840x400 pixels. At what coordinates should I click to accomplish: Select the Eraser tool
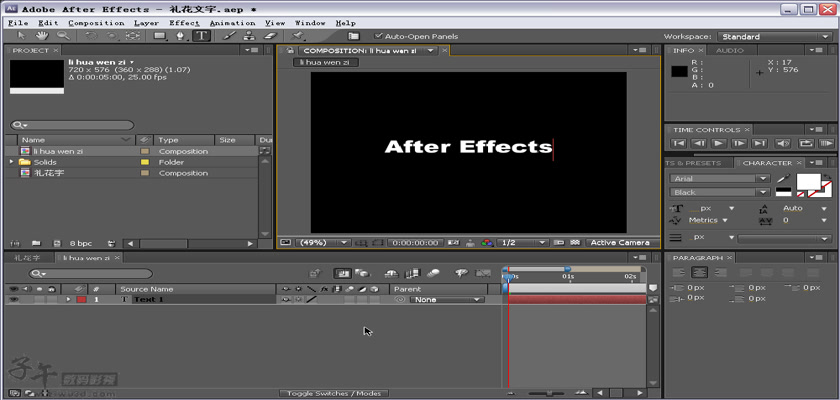270,36
